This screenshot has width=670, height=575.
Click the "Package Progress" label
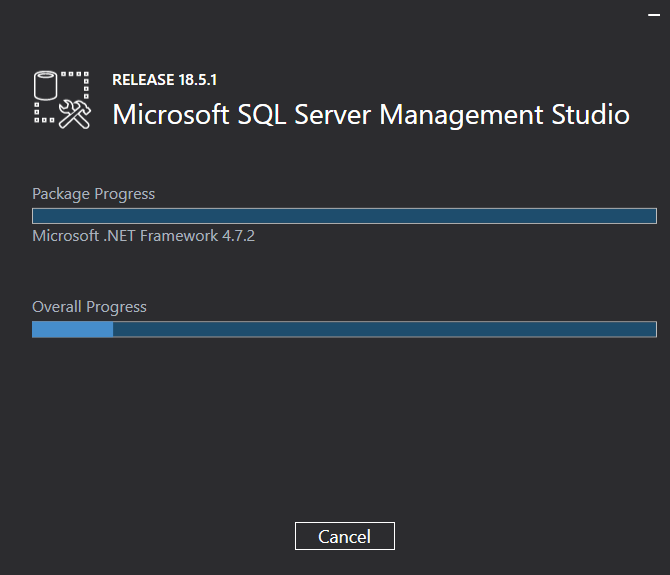click(94, 194)
